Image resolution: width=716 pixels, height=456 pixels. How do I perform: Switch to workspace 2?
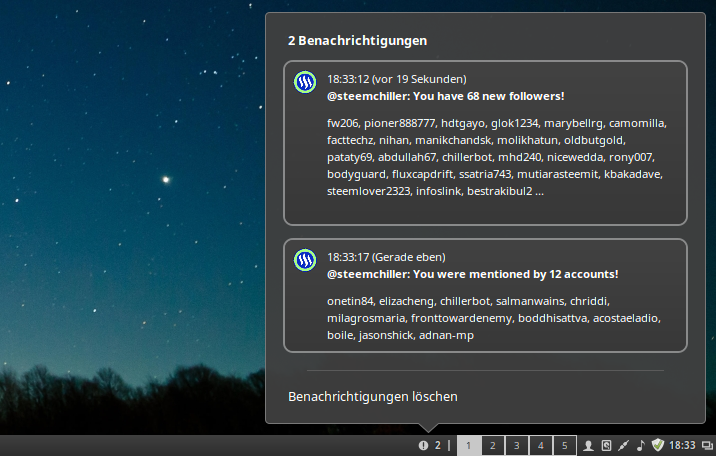coord(493,446)
